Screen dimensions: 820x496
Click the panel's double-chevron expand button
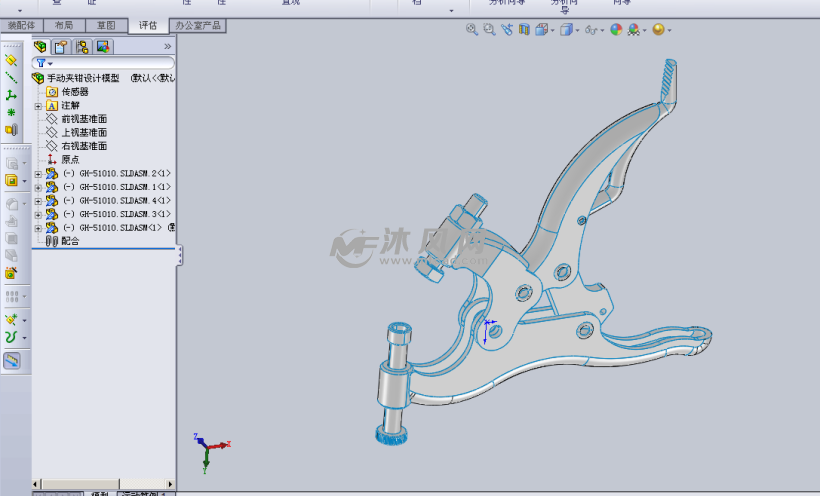point(167,46)
